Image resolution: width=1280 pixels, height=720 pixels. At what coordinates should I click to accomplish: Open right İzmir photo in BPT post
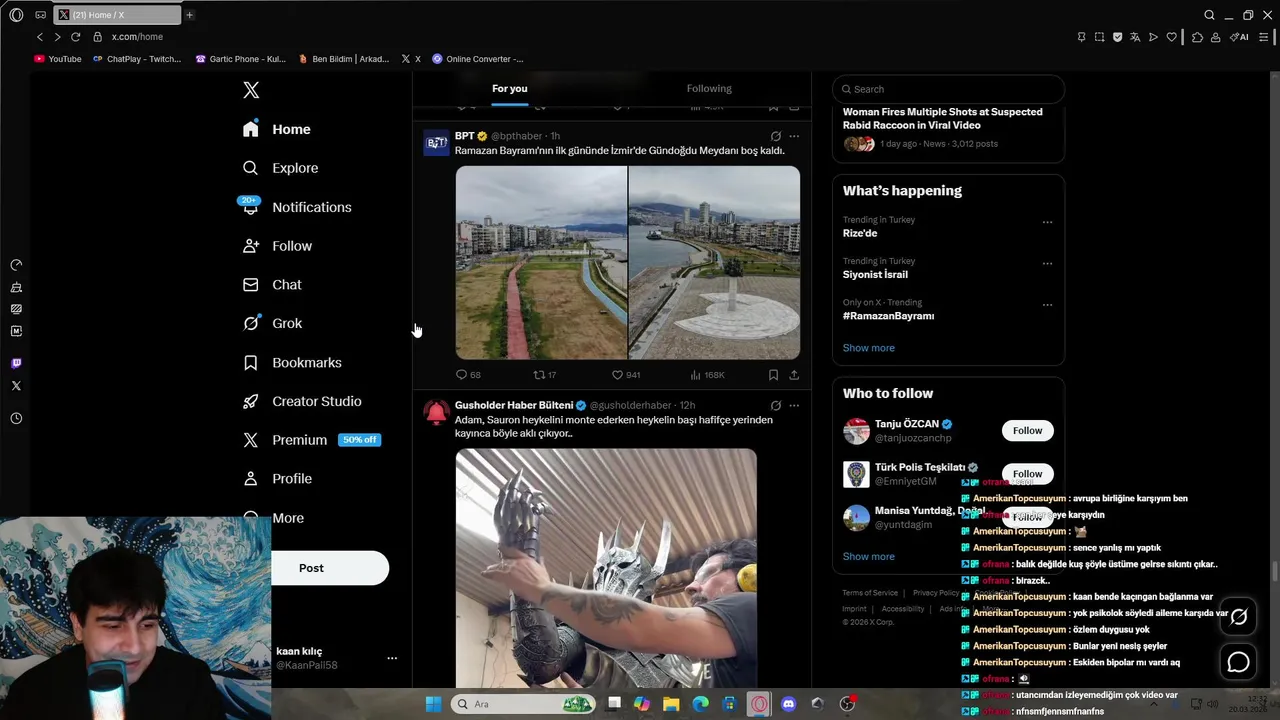(714, 263)
